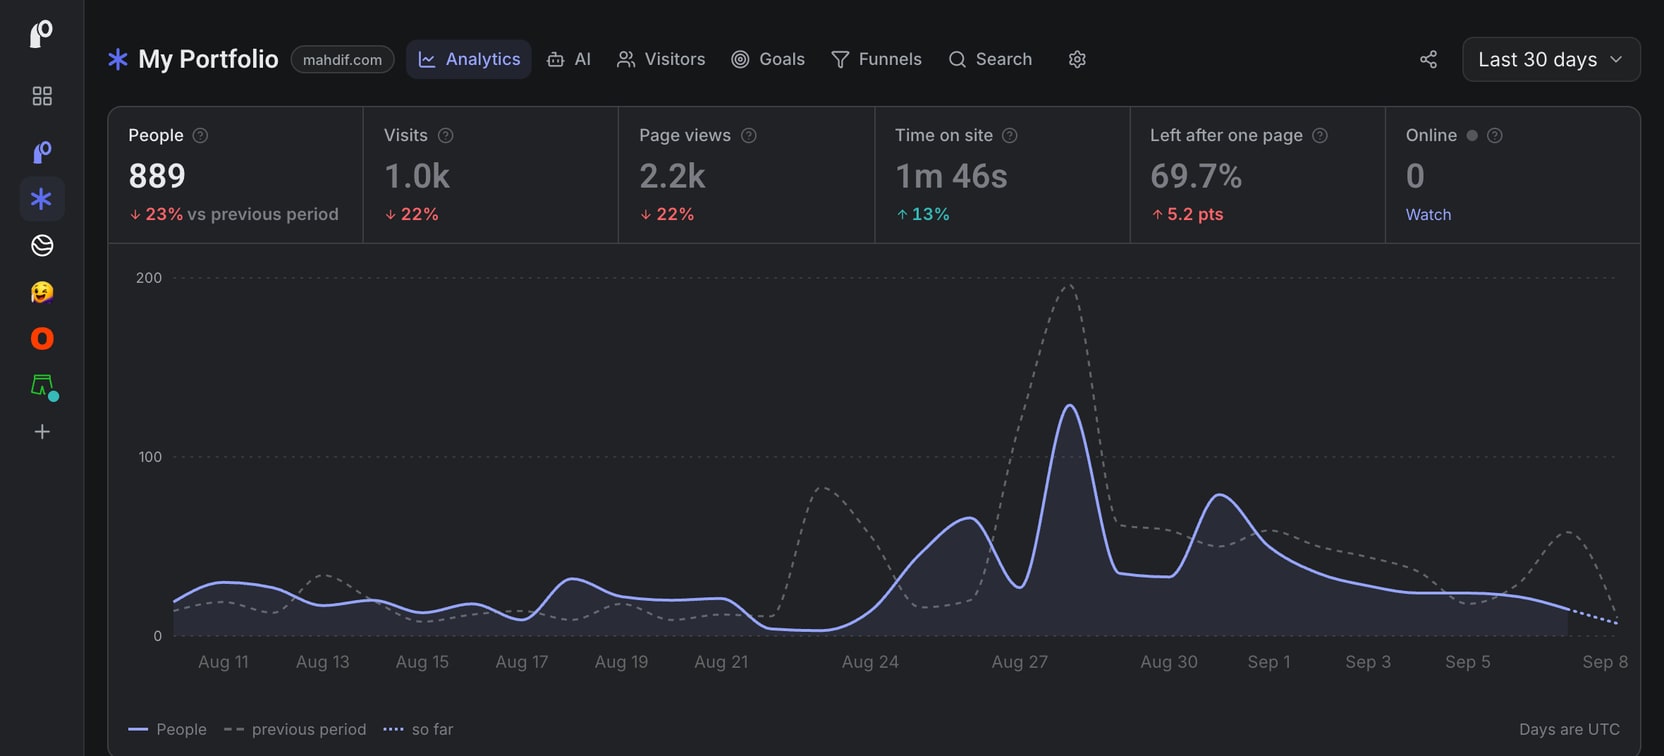
Task: Select the Time on site metric card
Action: click(x=1002, y=175)
